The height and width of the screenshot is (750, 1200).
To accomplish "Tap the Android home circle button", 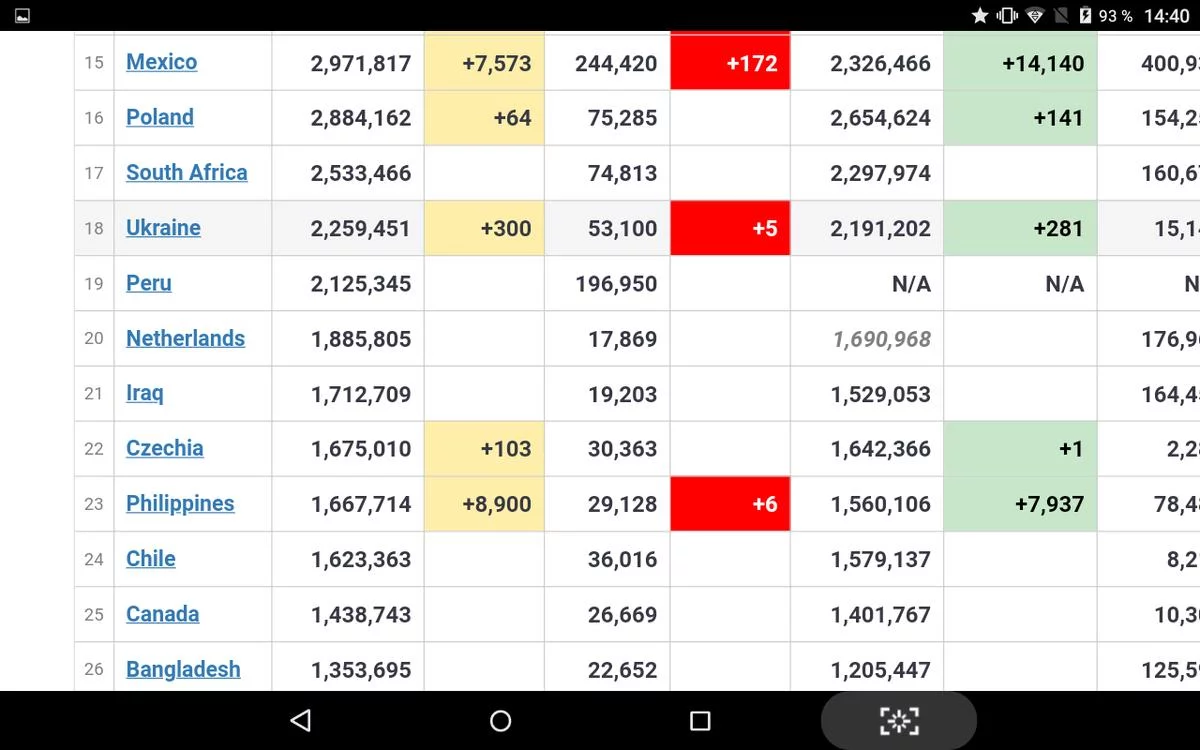I will pyautogui.click(x=501, y=720).
